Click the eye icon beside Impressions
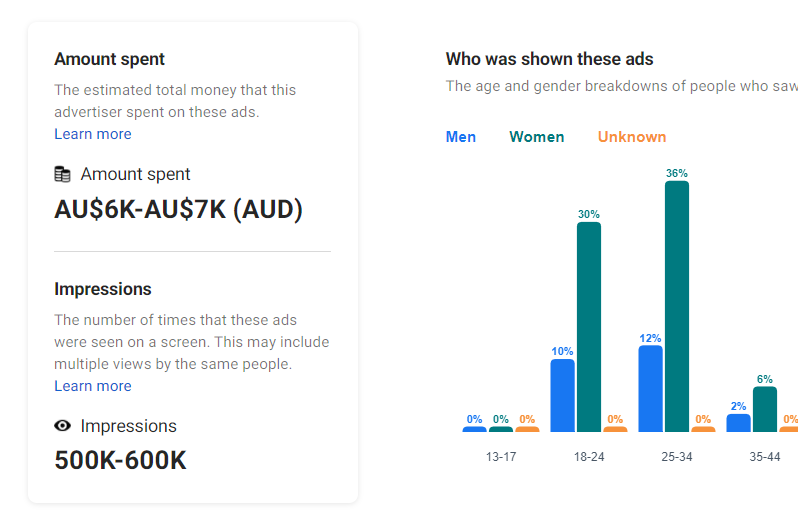Viewport: 798px width, 532px height. (63, 426)
